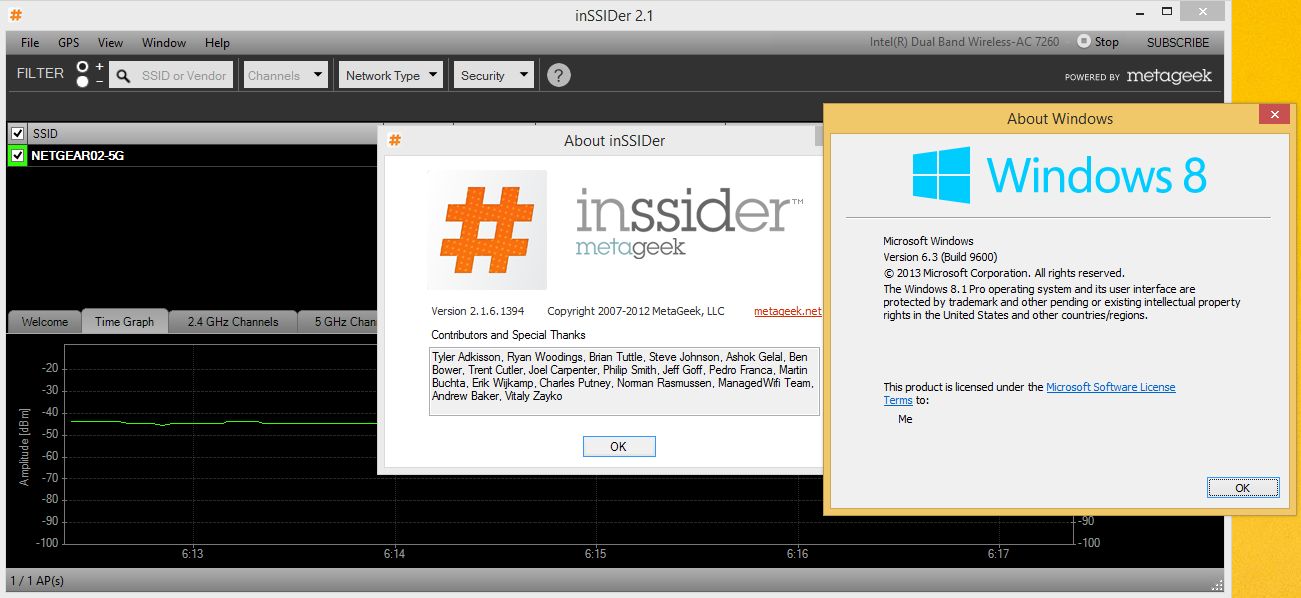Switch to the 2.4 GHz Channels tab

(233, 322)
